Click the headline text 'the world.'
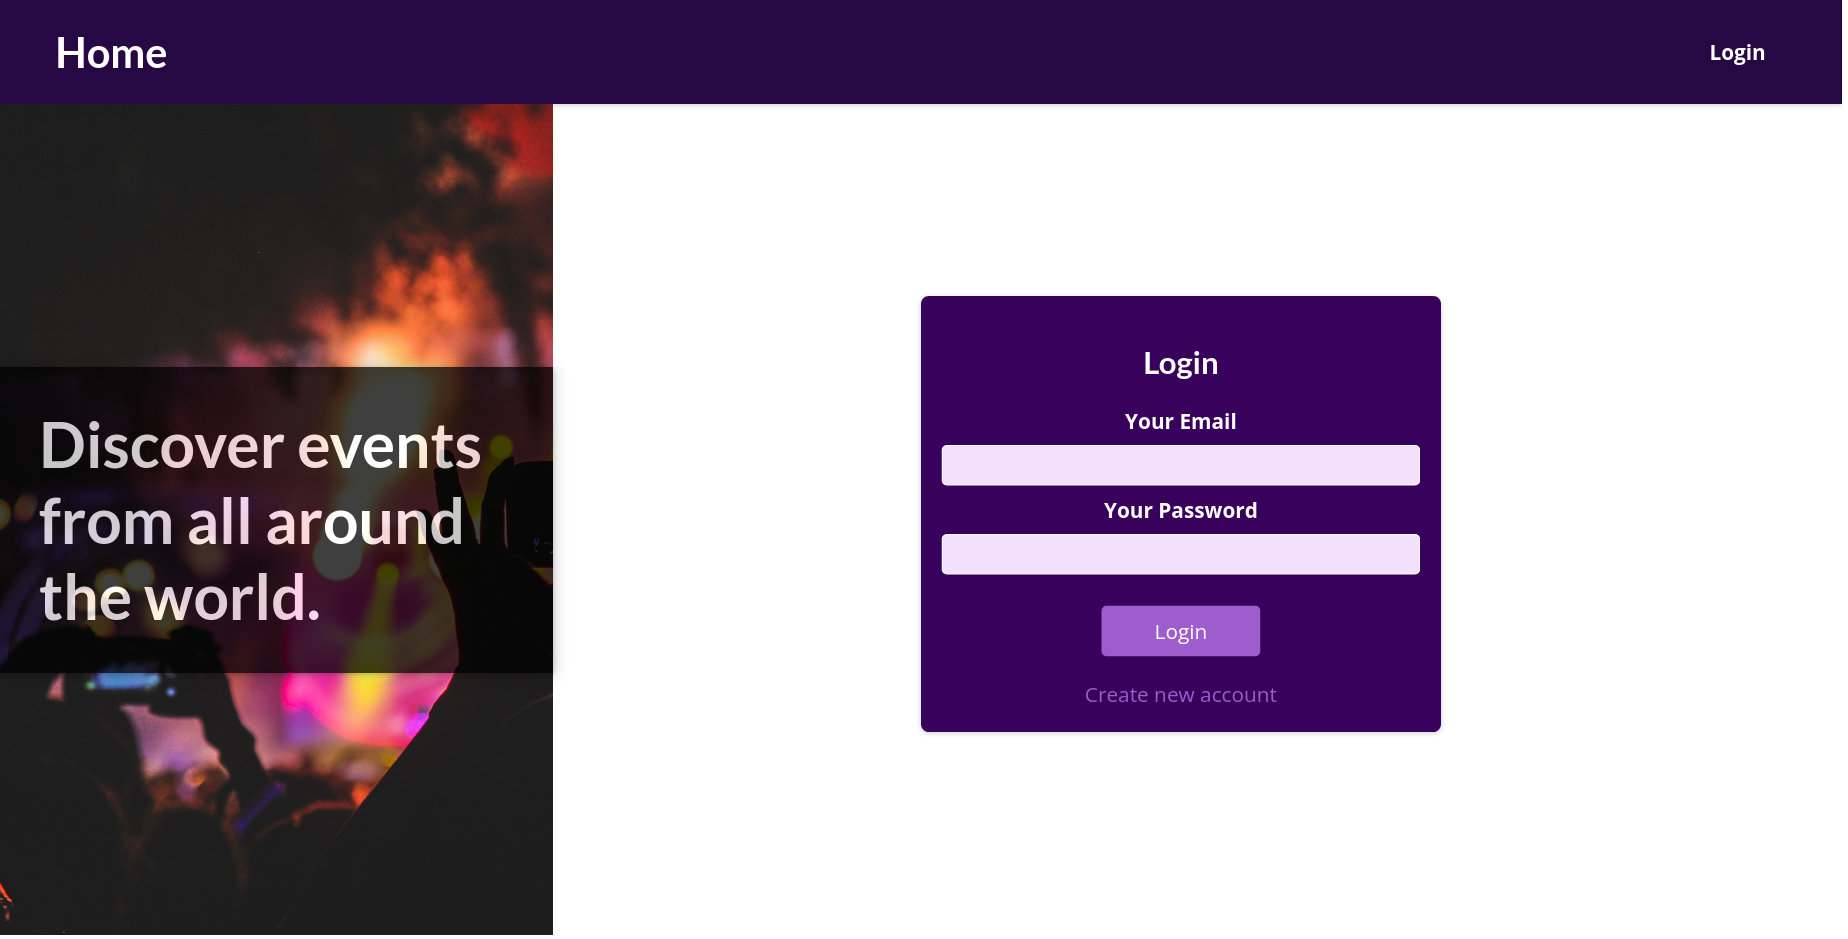Image resolution: width=1848 pixels, height=939 pixels. [180, 598]
